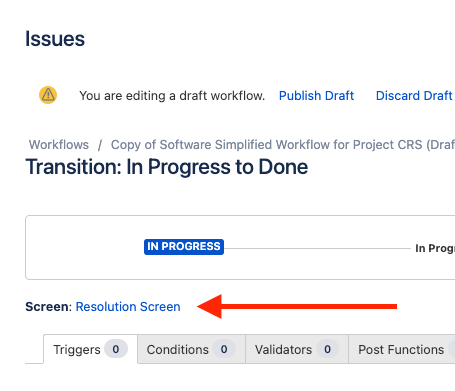The image size is (455, 391).
Task: Select the blue IN PROGRESS status lozenge
Action: [184, 247]
